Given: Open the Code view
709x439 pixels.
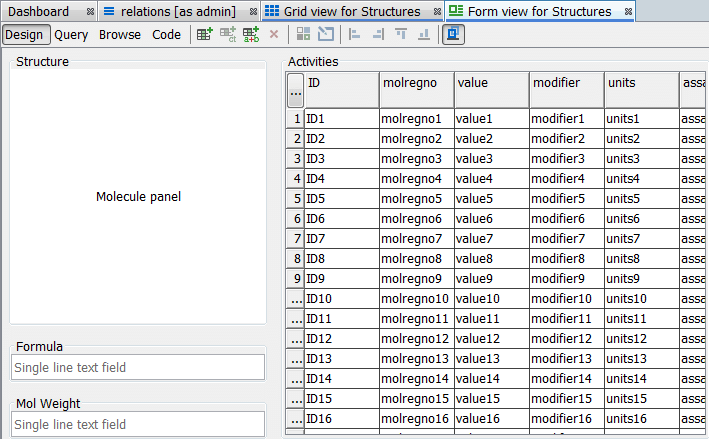Looking at the screenshot, I should pyautogui.click(x=166, y=34).
